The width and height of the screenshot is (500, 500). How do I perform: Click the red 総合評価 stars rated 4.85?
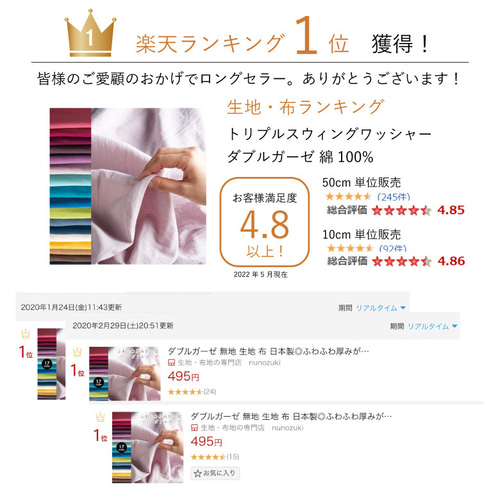pyautogui.click(x=401, y=210)
